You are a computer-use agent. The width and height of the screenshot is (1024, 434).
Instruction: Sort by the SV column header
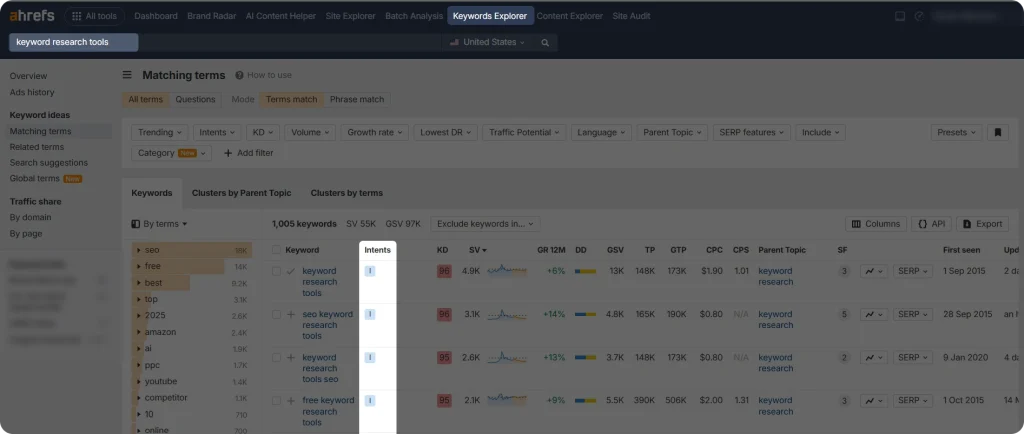pyautogui.click(x=477, y=250)
